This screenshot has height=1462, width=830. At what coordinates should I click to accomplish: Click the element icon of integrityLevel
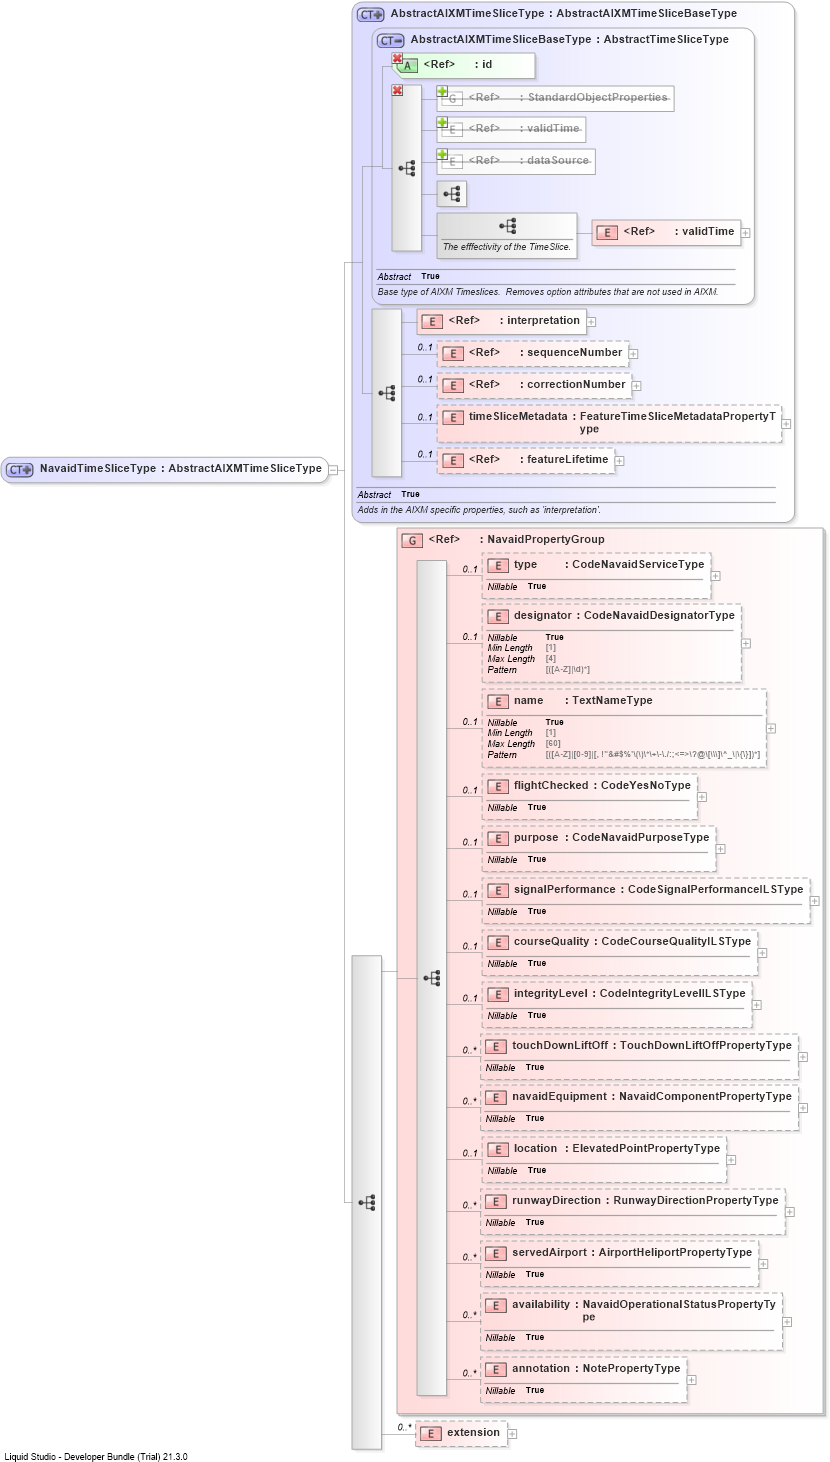pyautogui.click(x=498, y=994)
